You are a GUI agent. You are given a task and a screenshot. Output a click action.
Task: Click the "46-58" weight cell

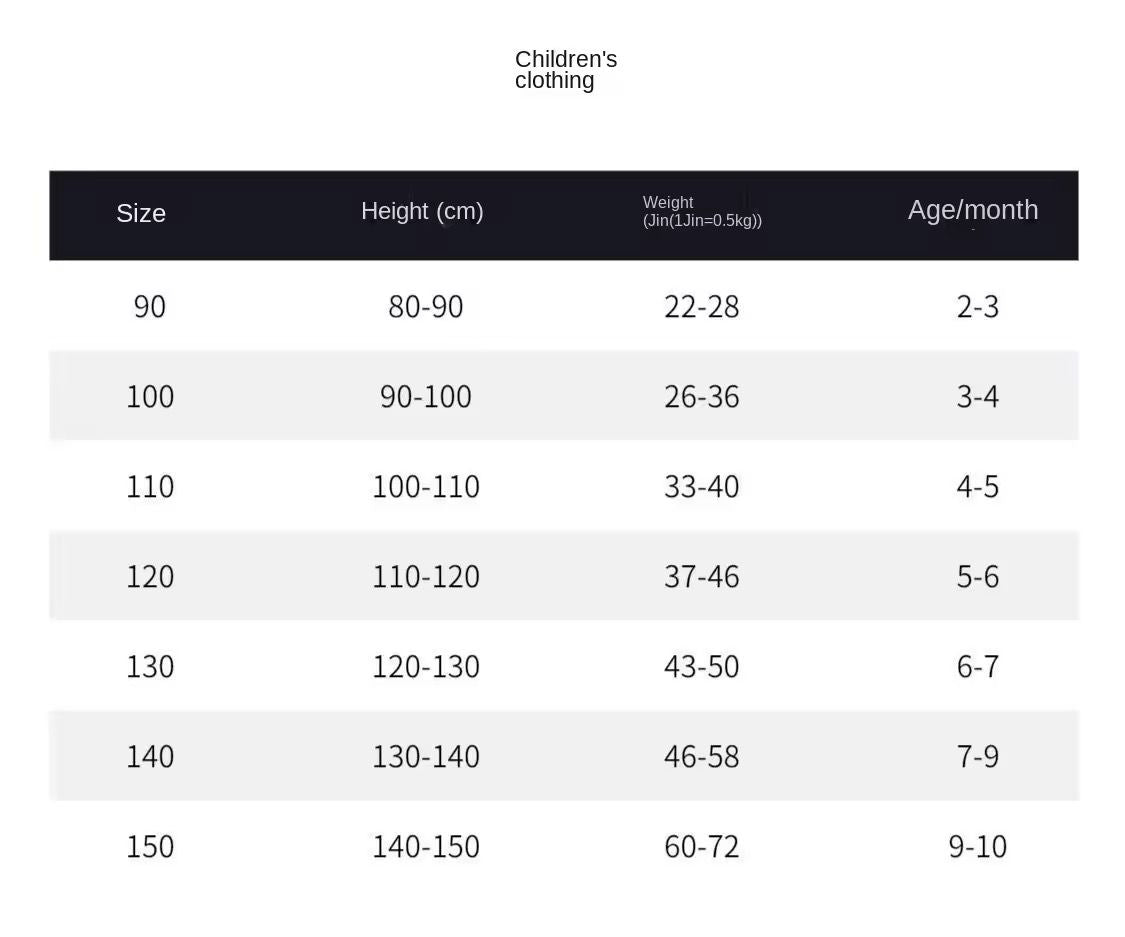coord(702,756)
